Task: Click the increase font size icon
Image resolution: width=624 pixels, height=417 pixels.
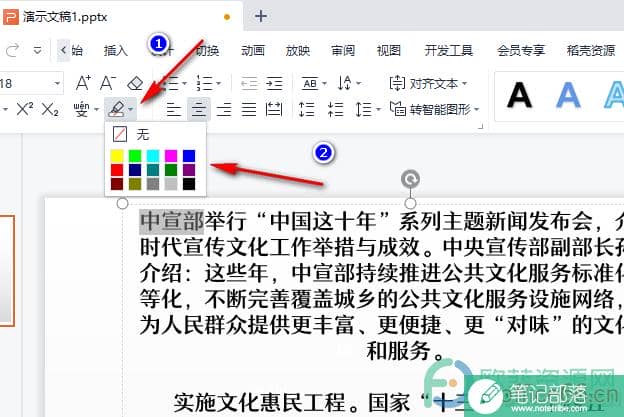Action: point(83,83)
